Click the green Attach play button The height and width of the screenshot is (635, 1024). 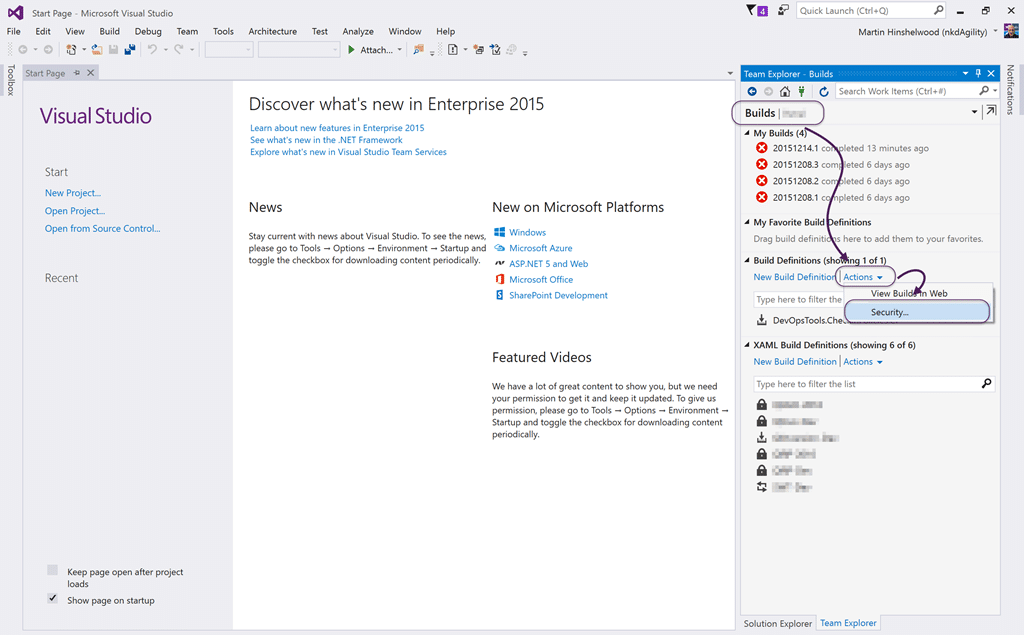click(351, 50)
